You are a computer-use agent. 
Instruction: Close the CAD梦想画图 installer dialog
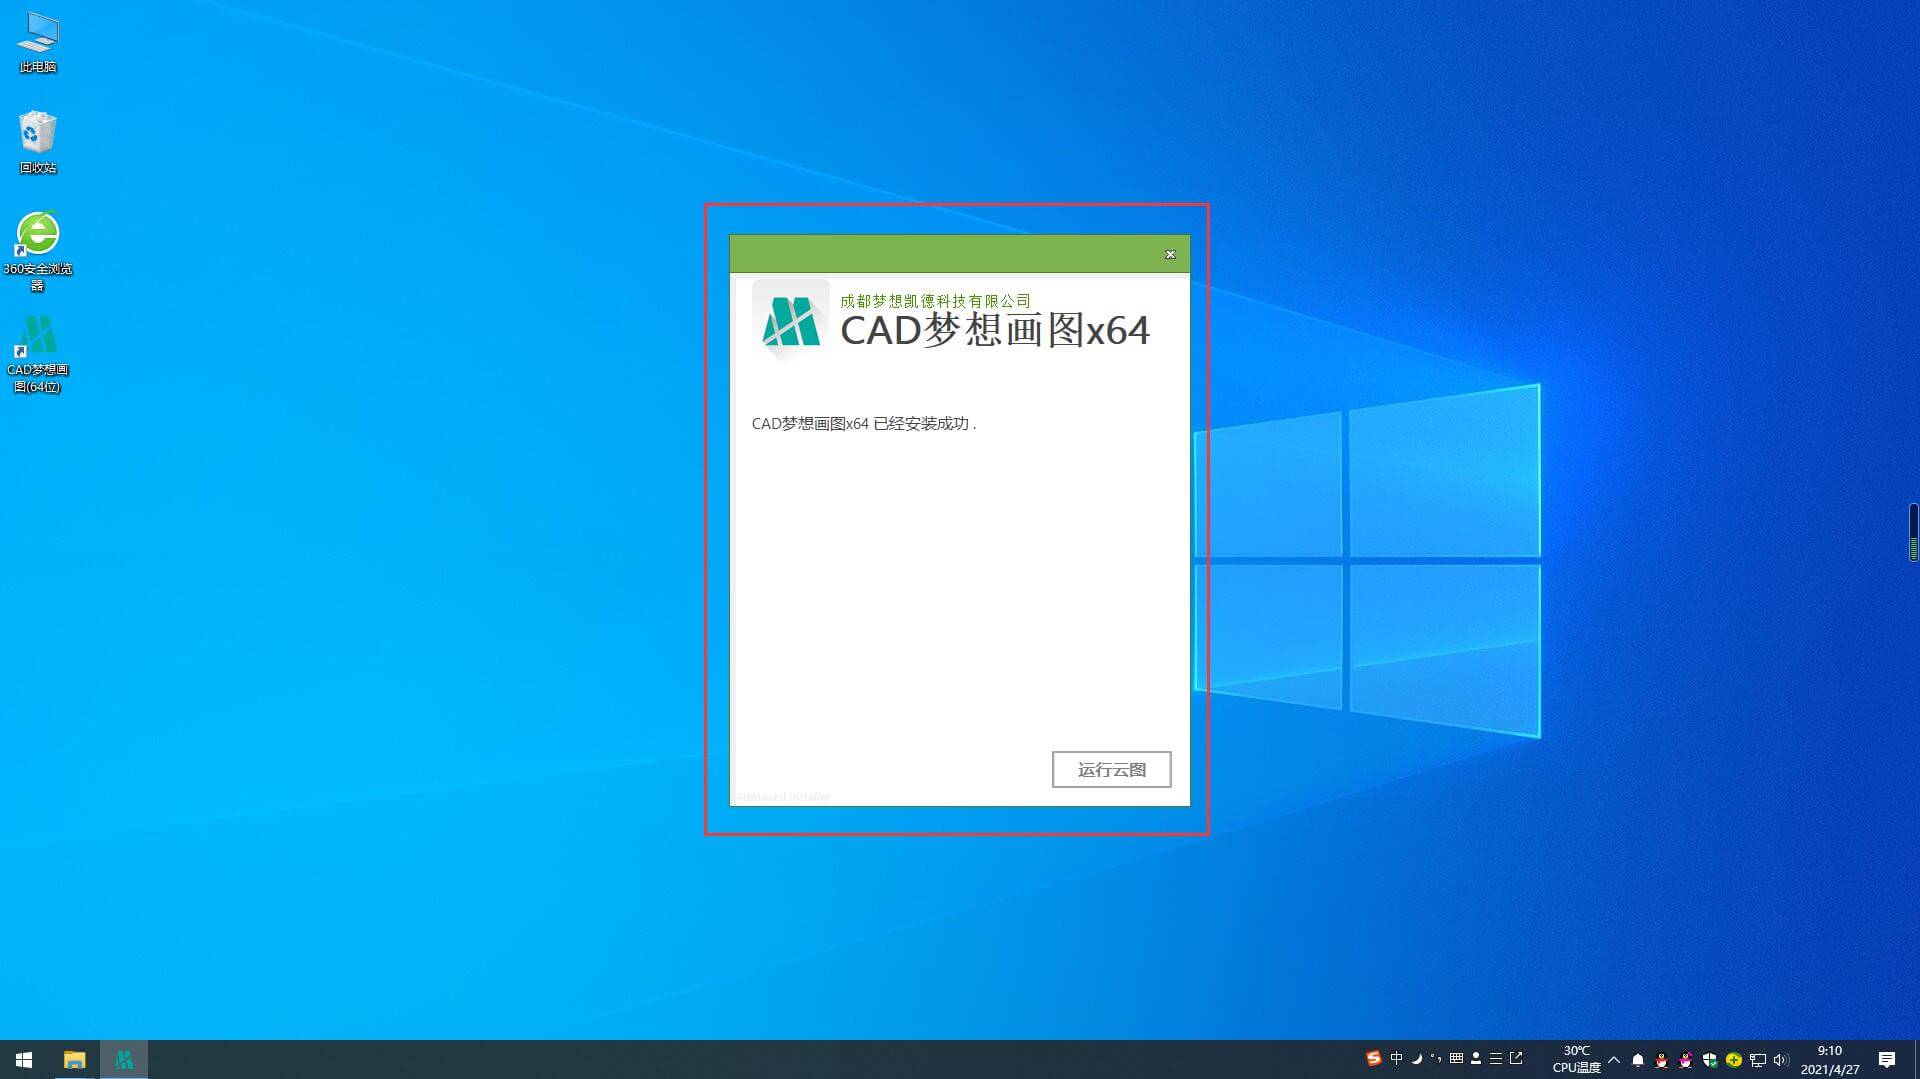tap(1170, 254)
